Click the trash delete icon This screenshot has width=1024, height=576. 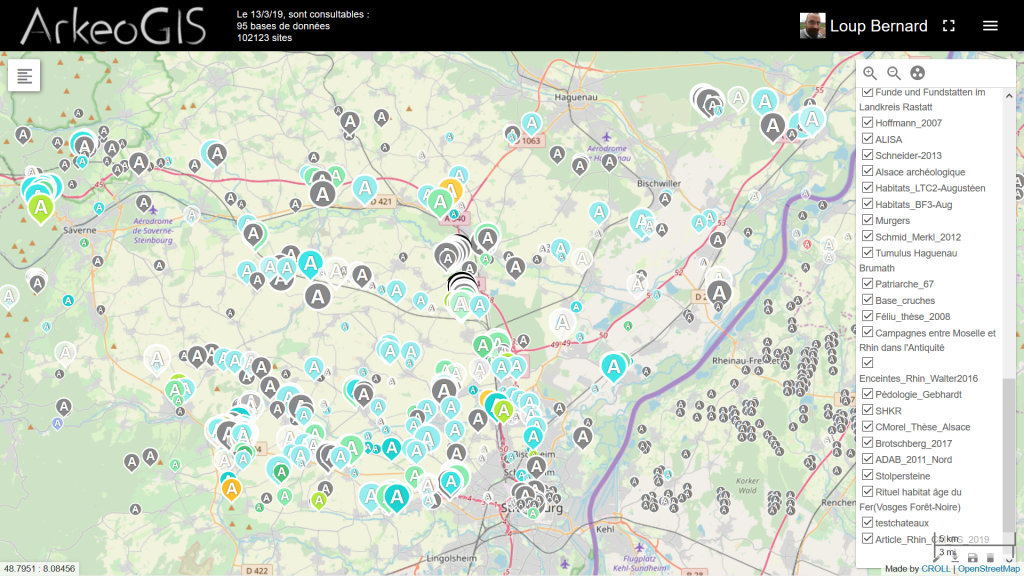990,558
